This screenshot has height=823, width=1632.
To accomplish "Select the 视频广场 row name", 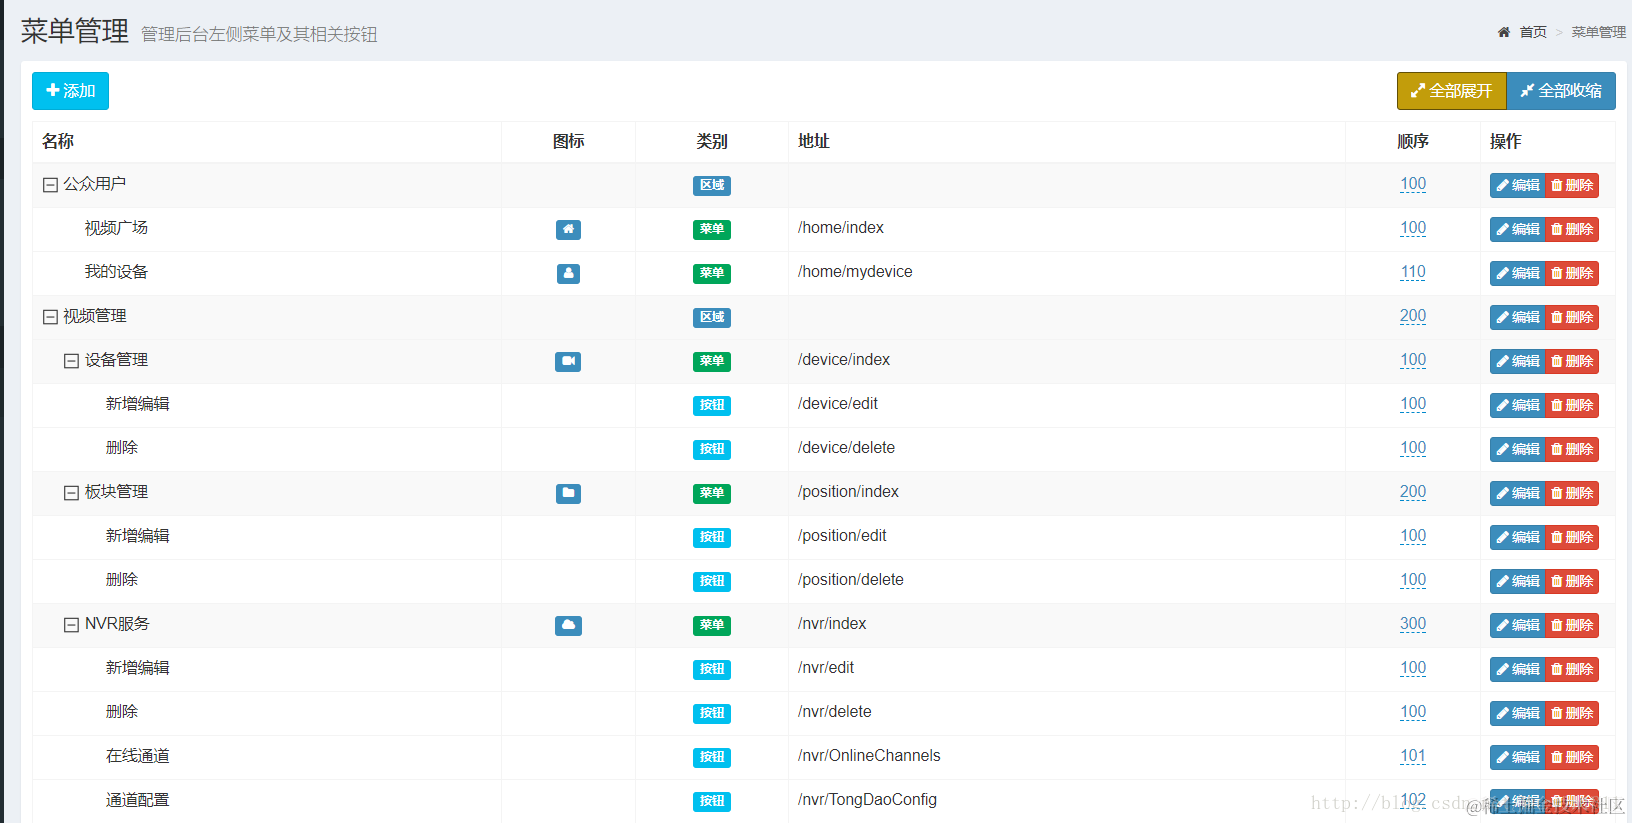I will tap(116, 228).
